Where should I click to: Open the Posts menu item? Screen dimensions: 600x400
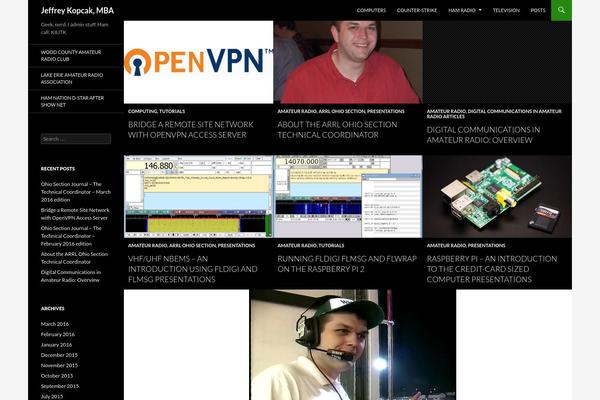(x=538, y=10)
